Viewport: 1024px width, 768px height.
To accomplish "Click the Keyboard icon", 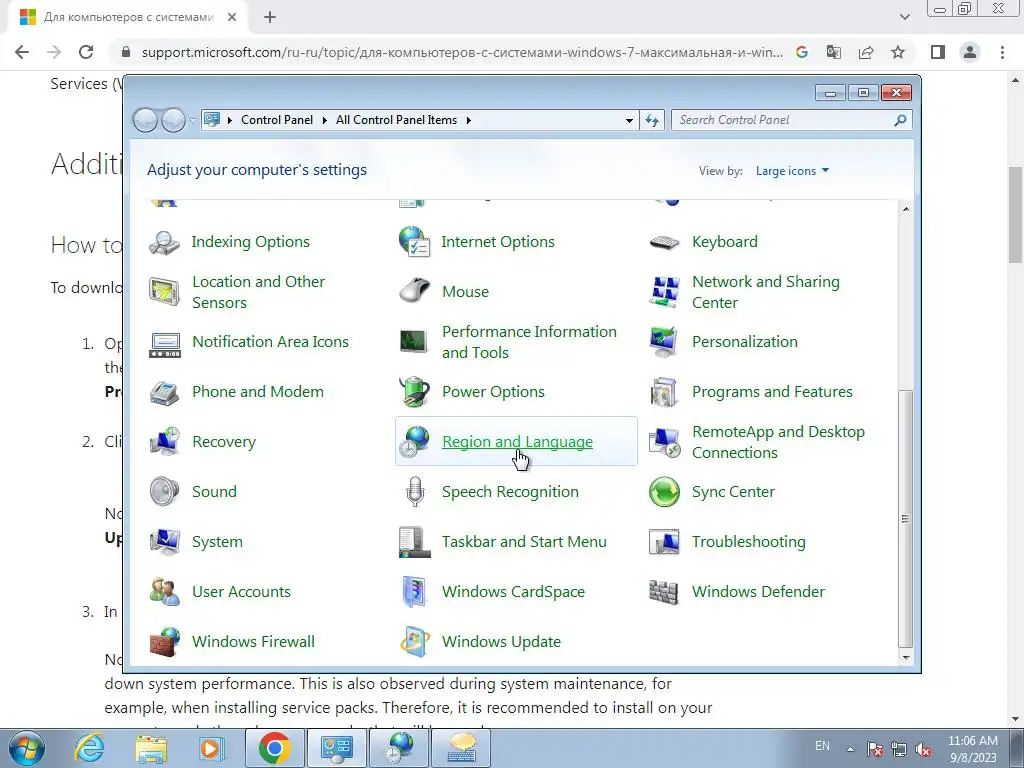I will pos(664,242).
